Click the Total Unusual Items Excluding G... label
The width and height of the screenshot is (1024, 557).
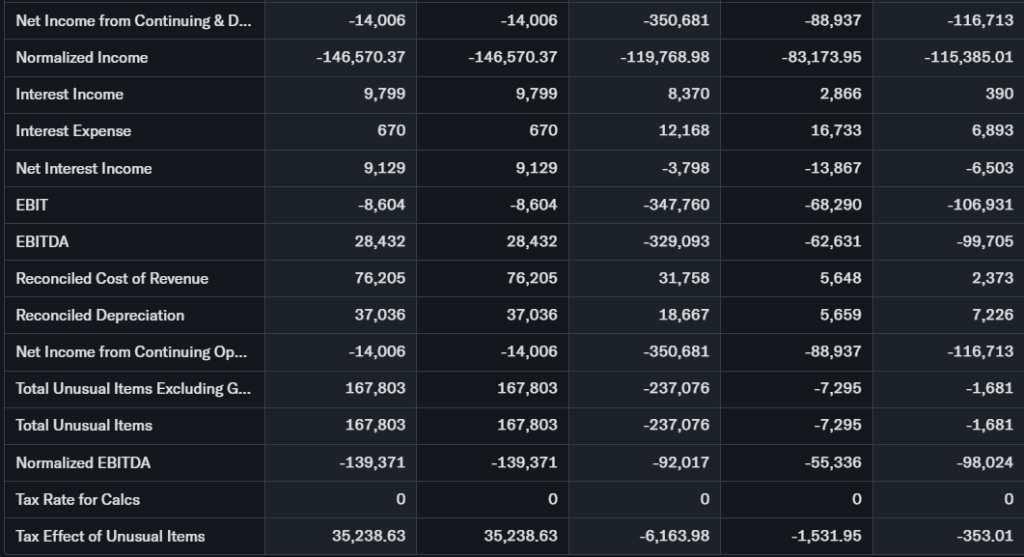(x=133, y=388)
